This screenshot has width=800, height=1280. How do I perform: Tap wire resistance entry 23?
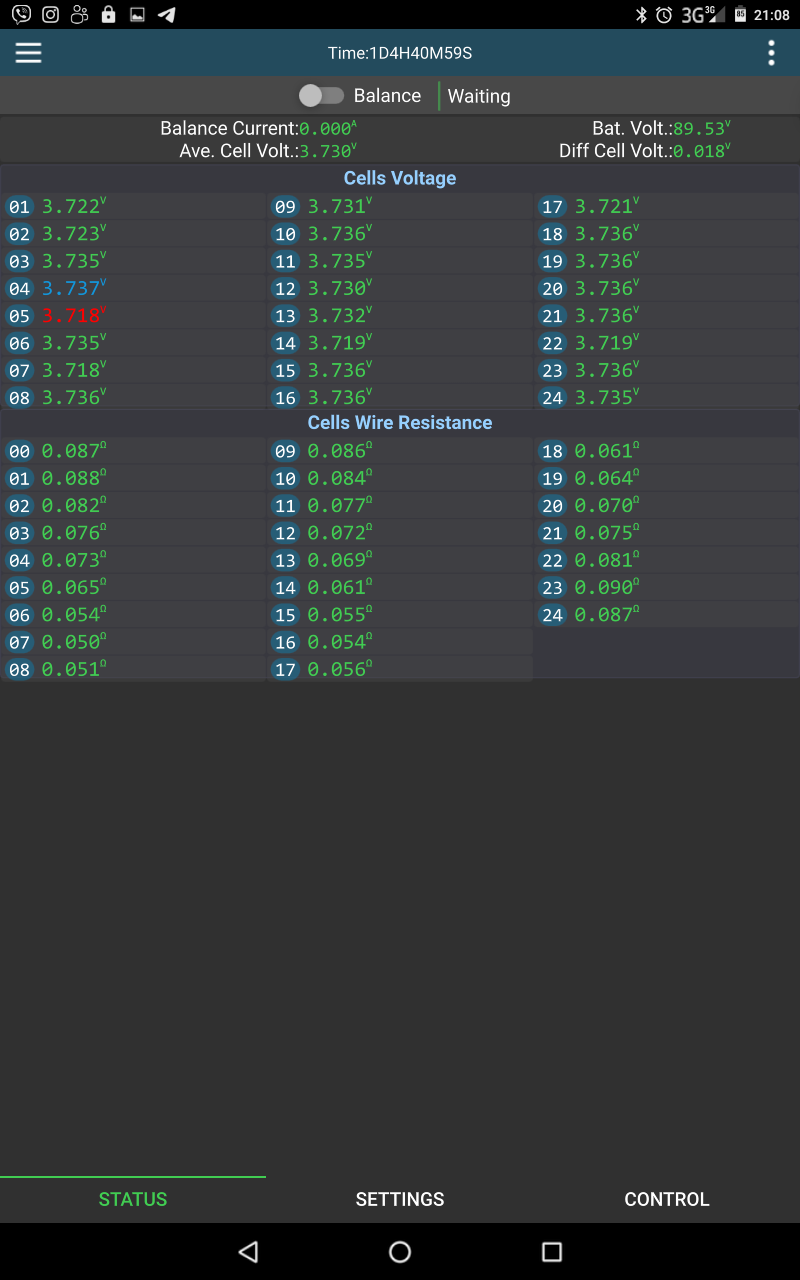[x=603, y=588]
